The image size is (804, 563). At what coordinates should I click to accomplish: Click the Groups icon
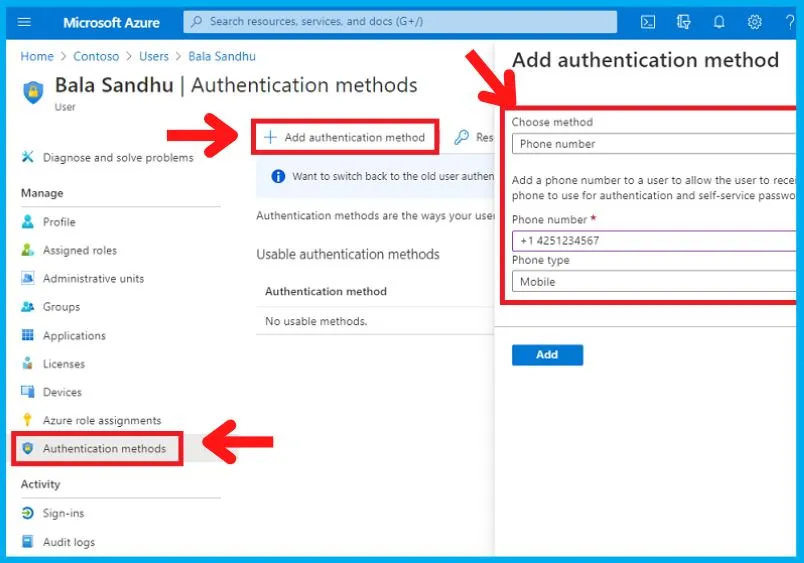[x=28, y=306]
